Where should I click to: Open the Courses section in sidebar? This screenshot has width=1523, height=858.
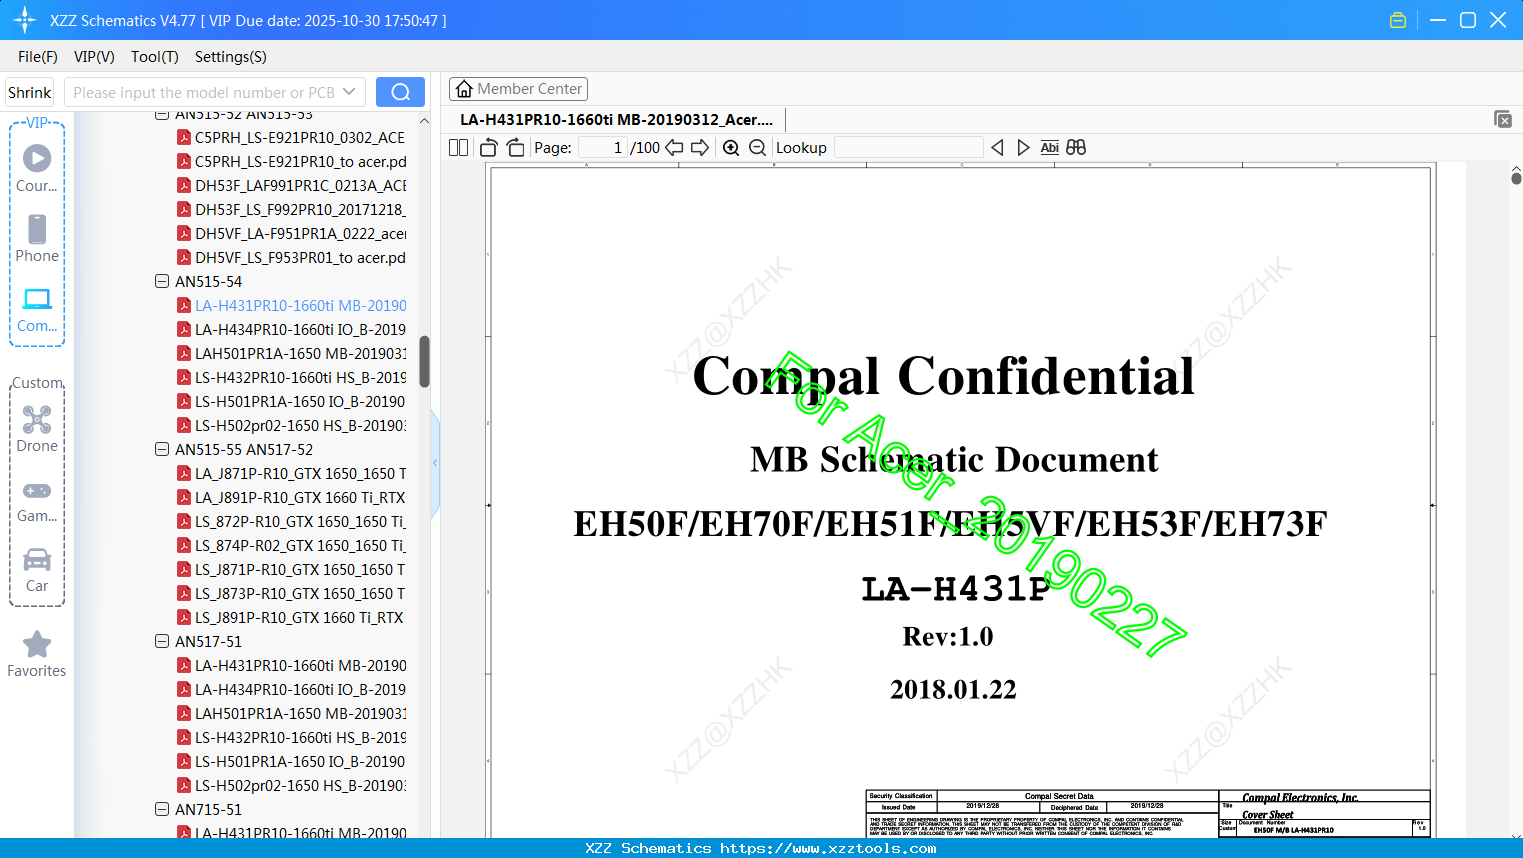[37, 168]
